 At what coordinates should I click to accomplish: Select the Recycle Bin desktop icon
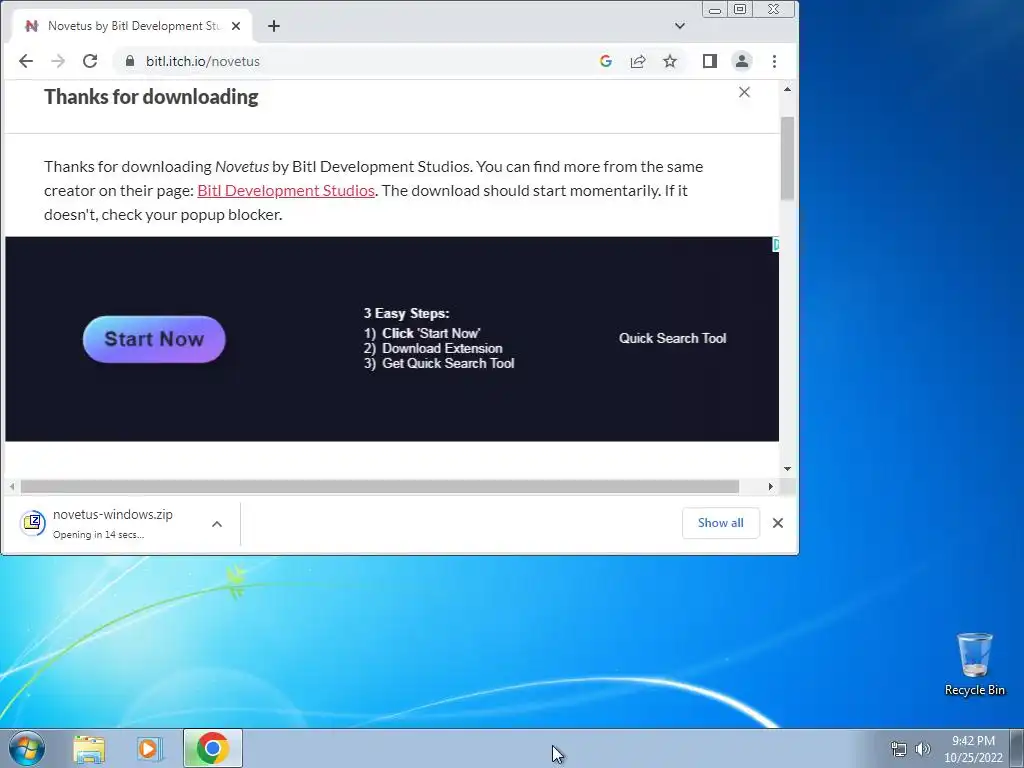pos(975,665)
